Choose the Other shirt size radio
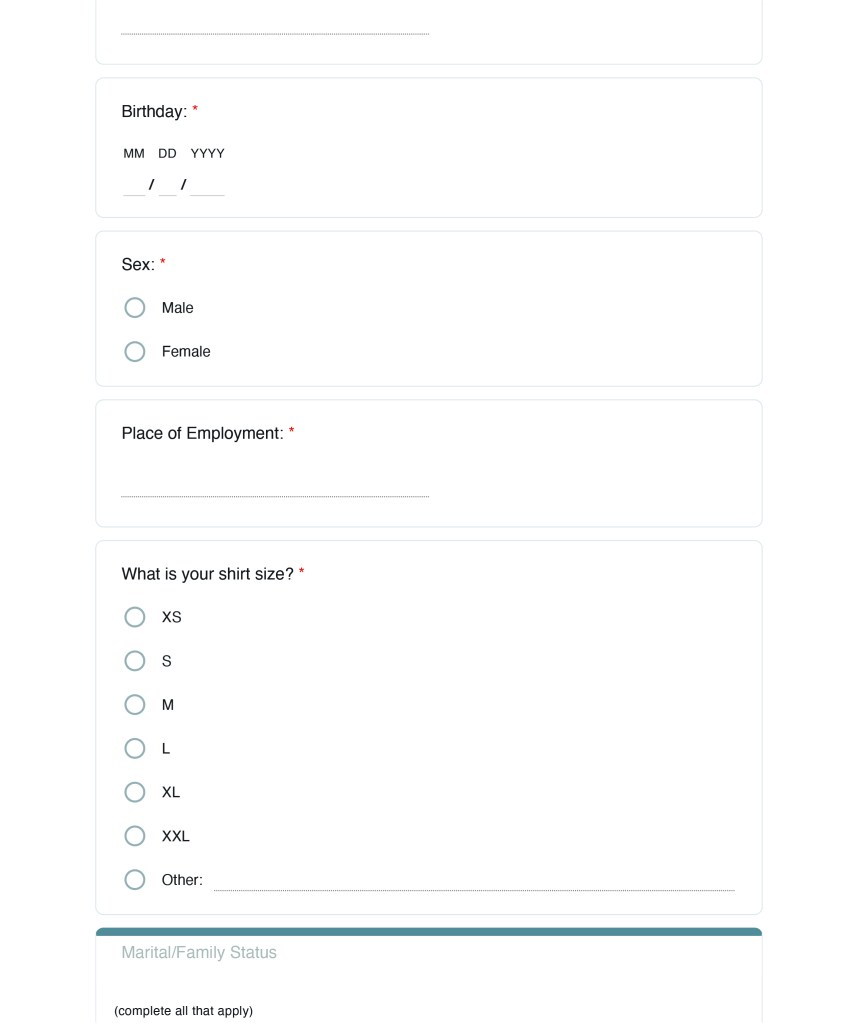This screenshot has height=1023, width=851. [x=135, y=880]
